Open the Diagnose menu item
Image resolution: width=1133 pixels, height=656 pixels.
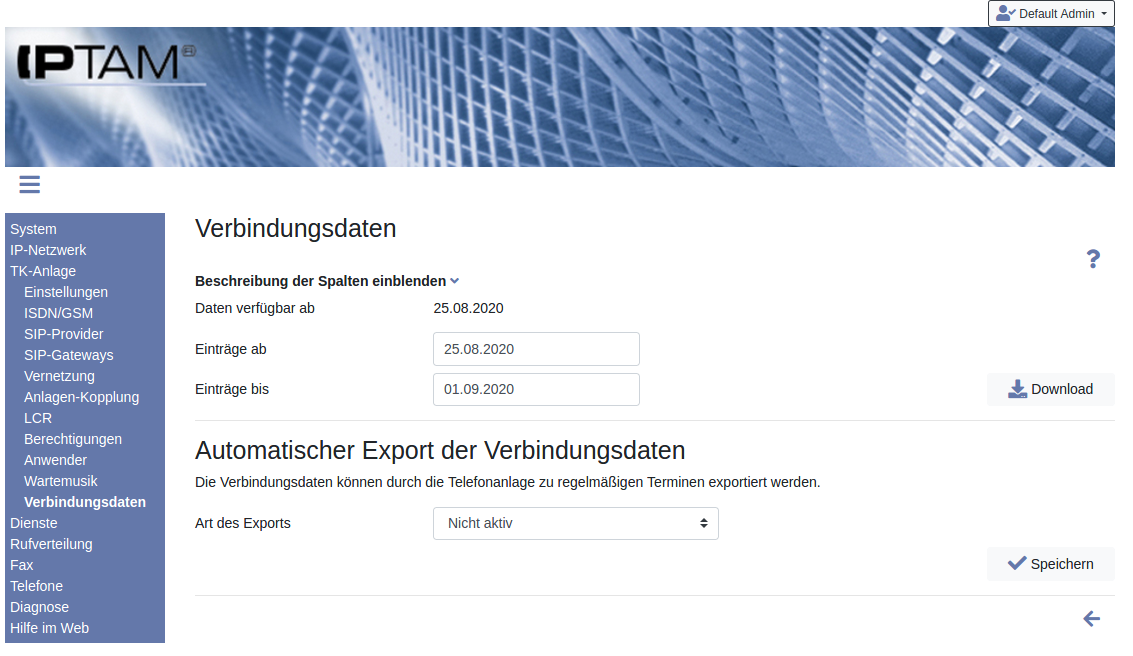point(39,607)
